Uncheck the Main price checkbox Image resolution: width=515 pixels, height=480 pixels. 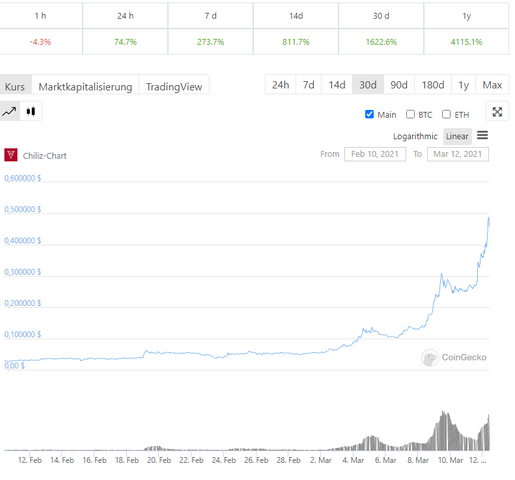[369, 114]
